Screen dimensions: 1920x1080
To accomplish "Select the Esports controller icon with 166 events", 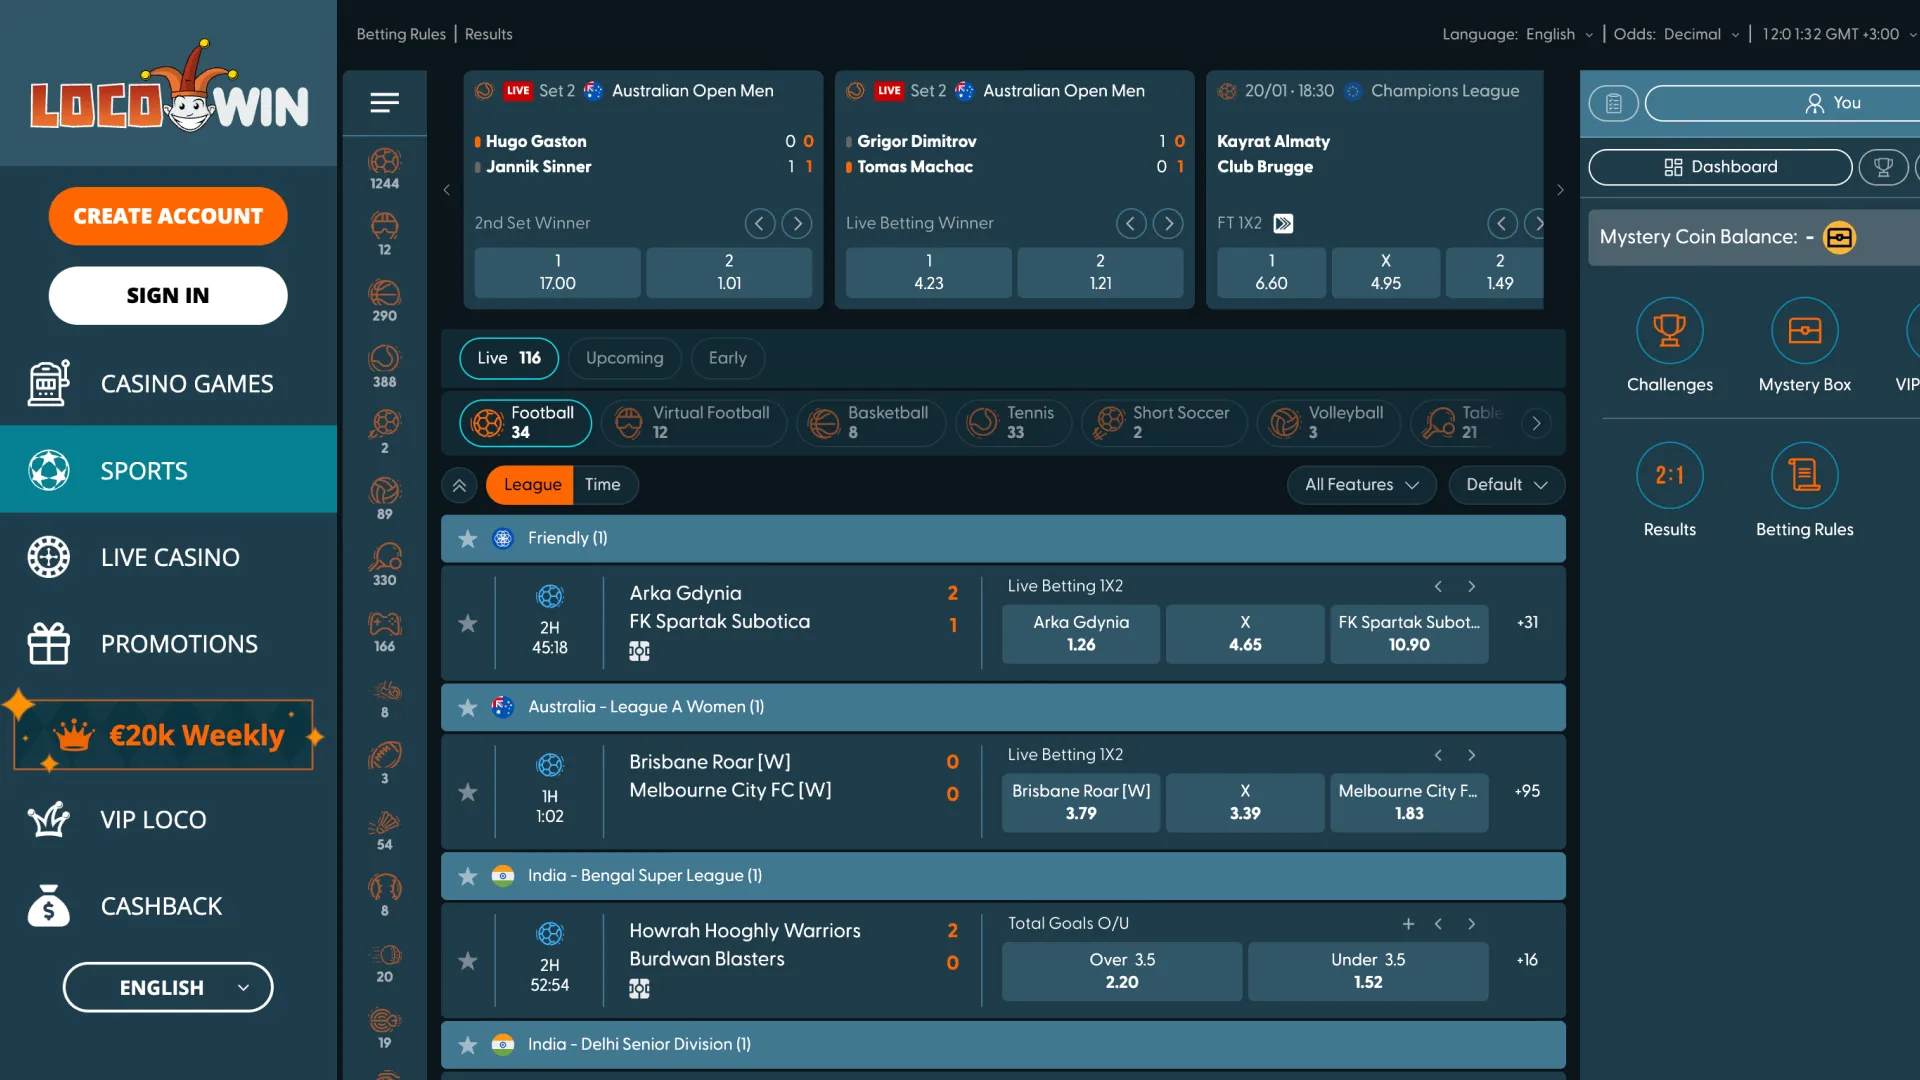I will [x=385, y=626].
